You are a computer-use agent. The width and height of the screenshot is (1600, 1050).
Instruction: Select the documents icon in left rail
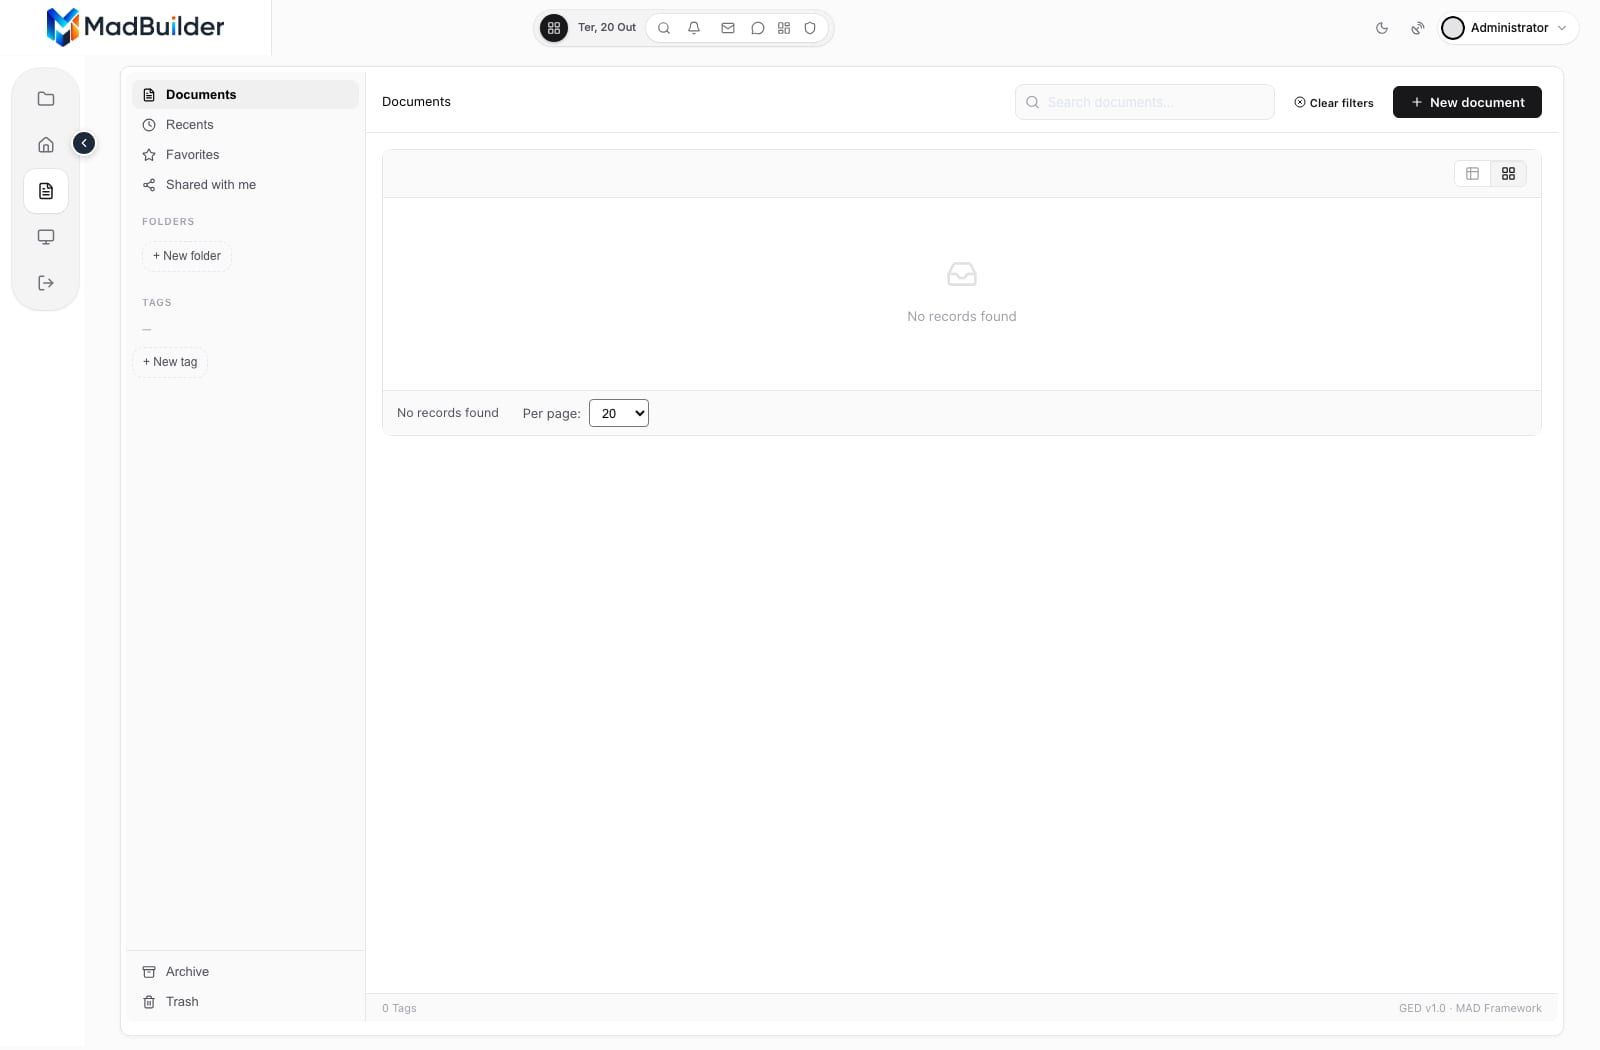coord(46,191)
